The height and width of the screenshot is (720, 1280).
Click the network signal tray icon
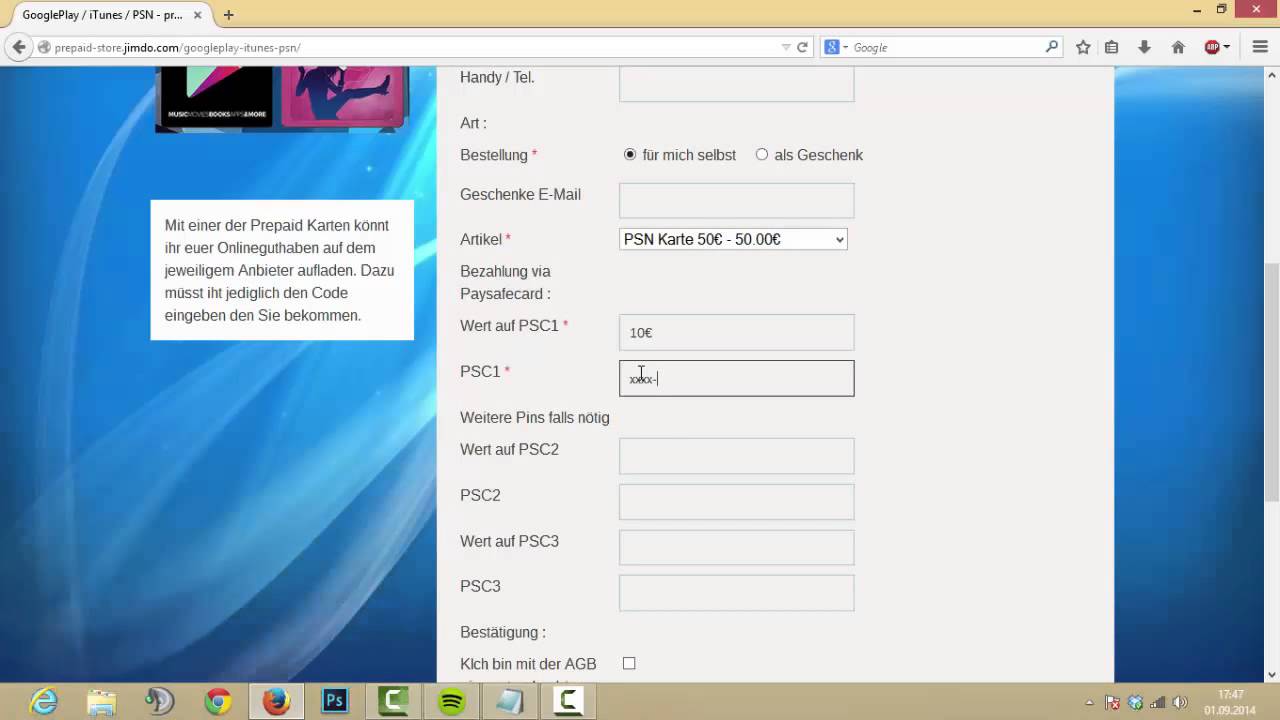(1158, 702)
